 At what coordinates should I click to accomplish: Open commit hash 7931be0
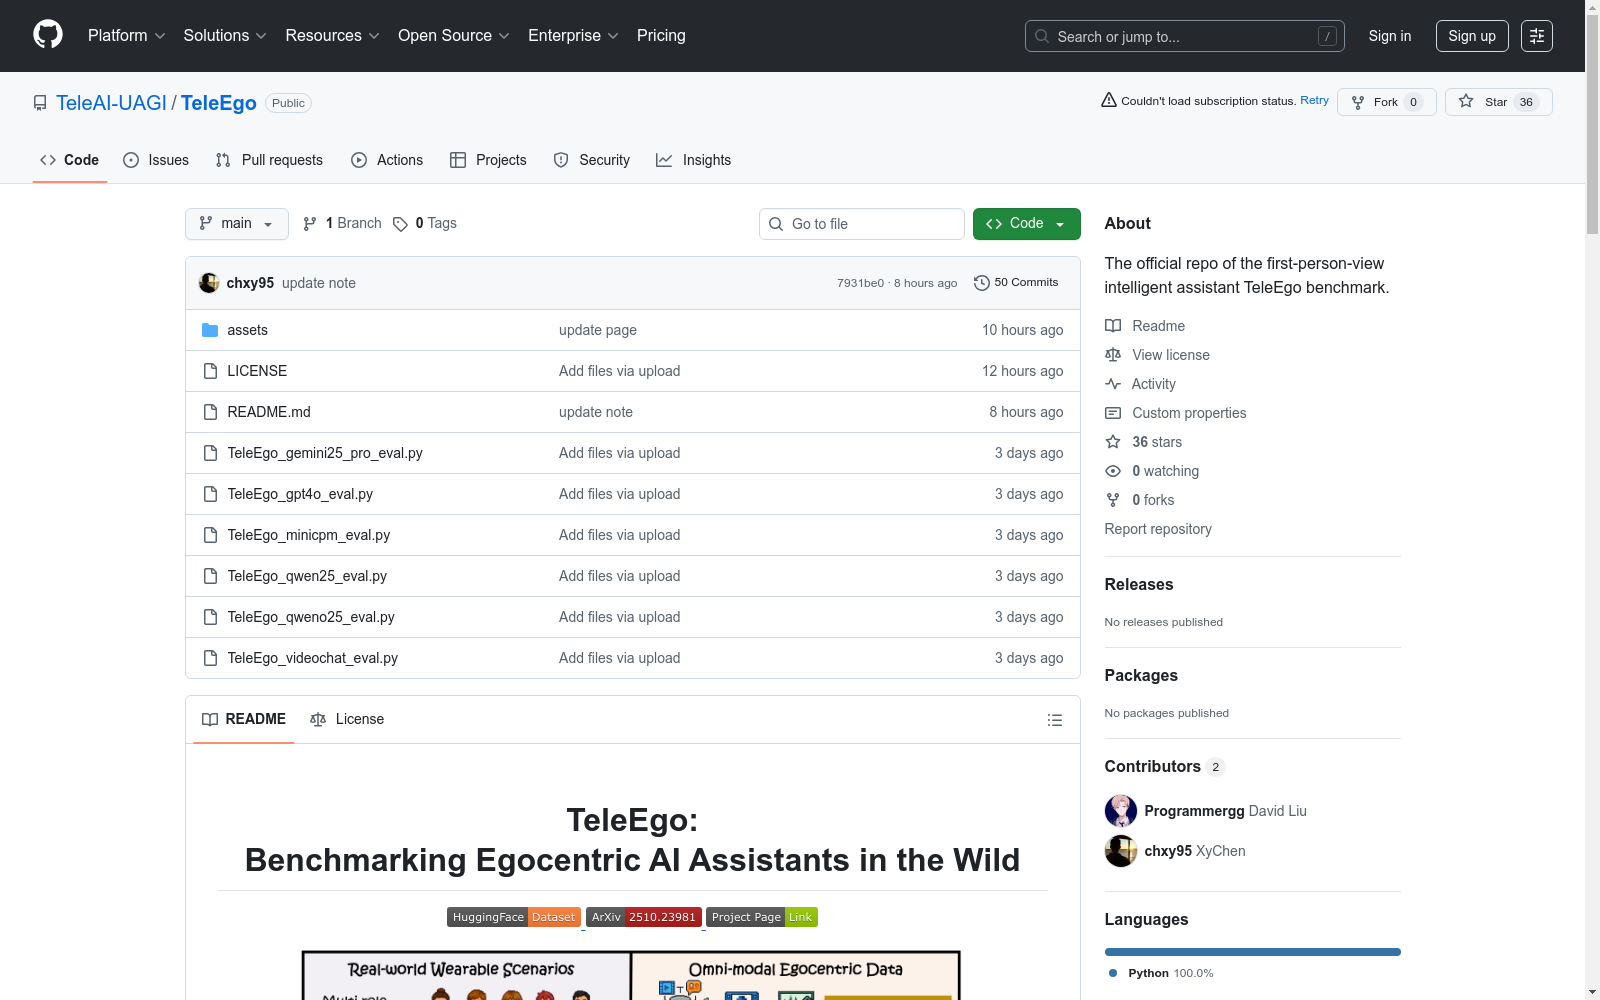(x=860, y=283)
